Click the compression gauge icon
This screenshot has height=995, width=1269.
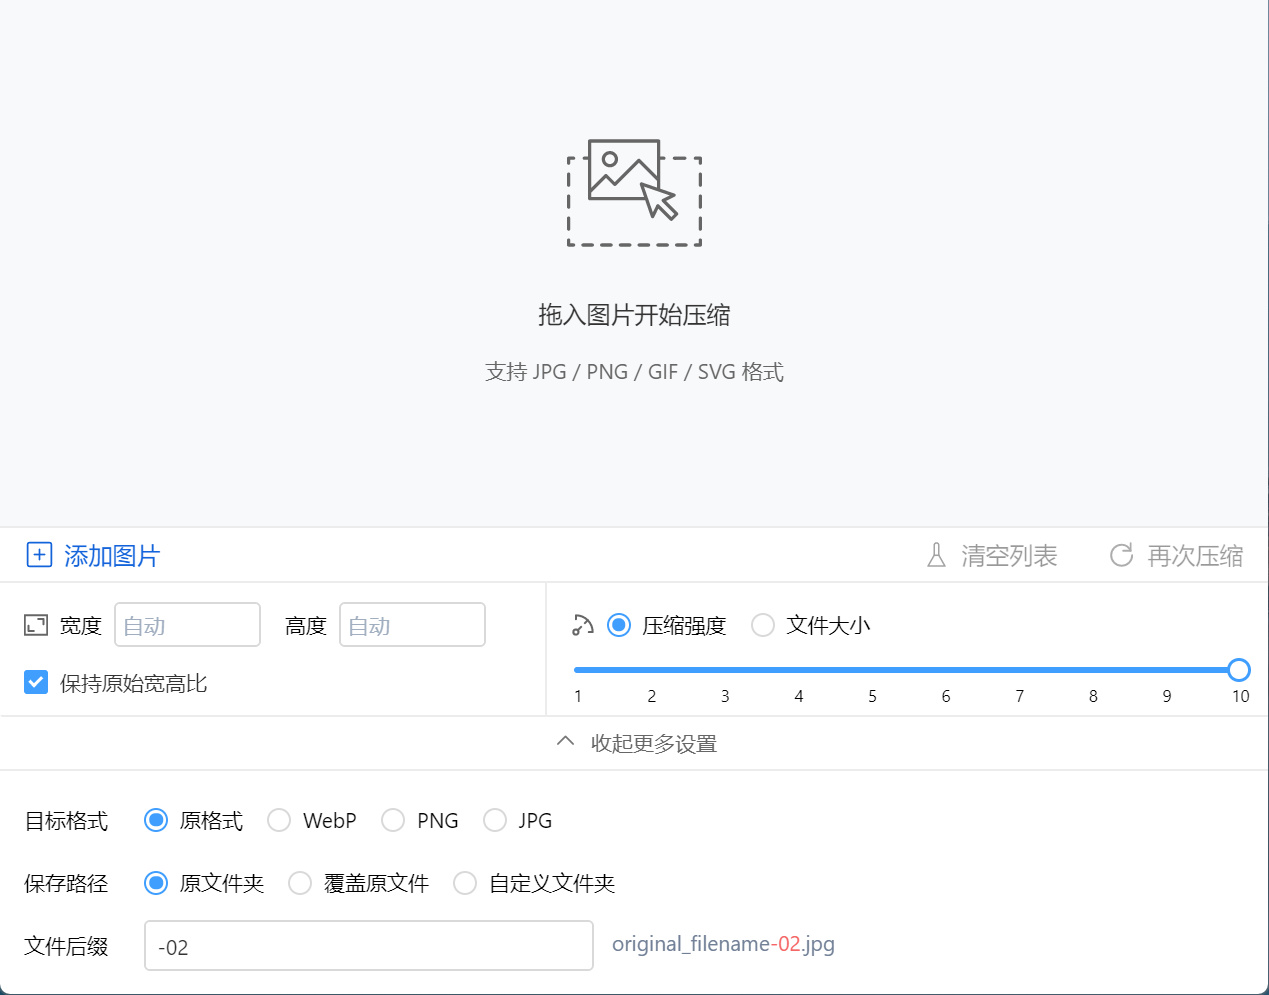tap(583, 625)
